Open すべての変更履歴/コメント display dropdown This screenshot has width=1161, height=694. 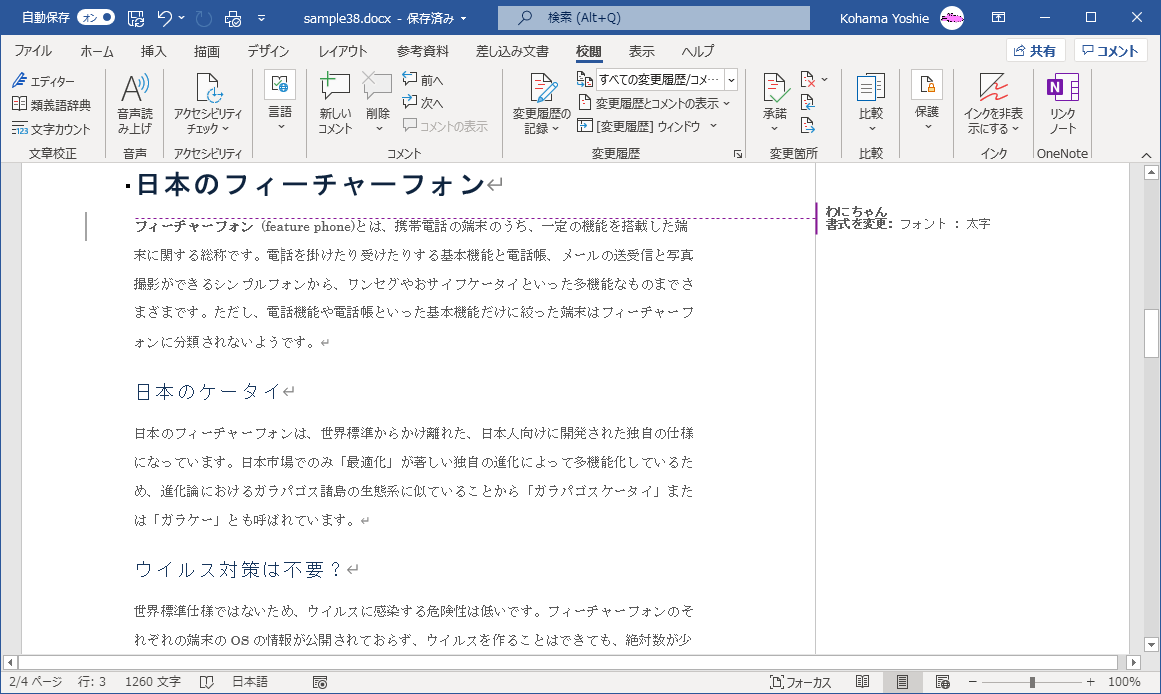[731, 80]
